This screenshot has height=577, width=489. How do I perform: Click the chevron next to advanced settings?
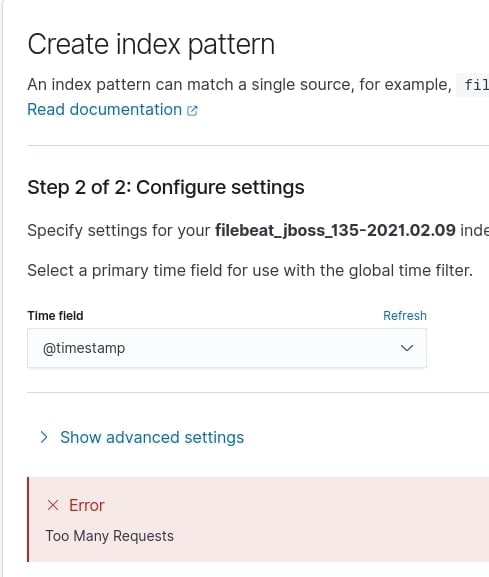[44, 437]
